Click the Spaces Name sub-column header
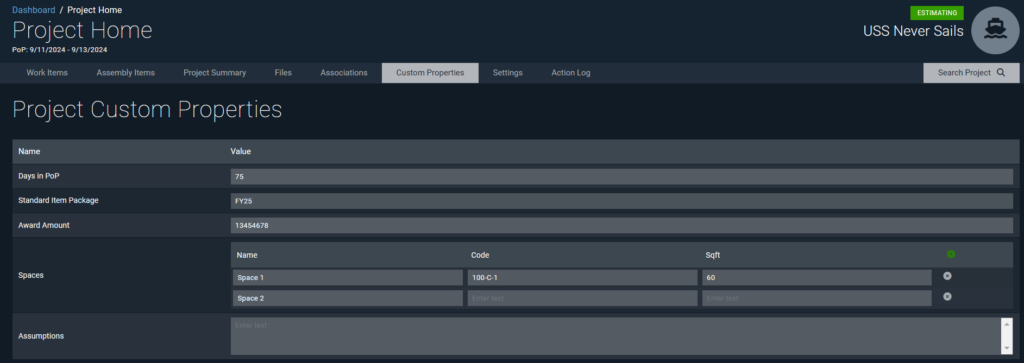 tap(247, 255)
